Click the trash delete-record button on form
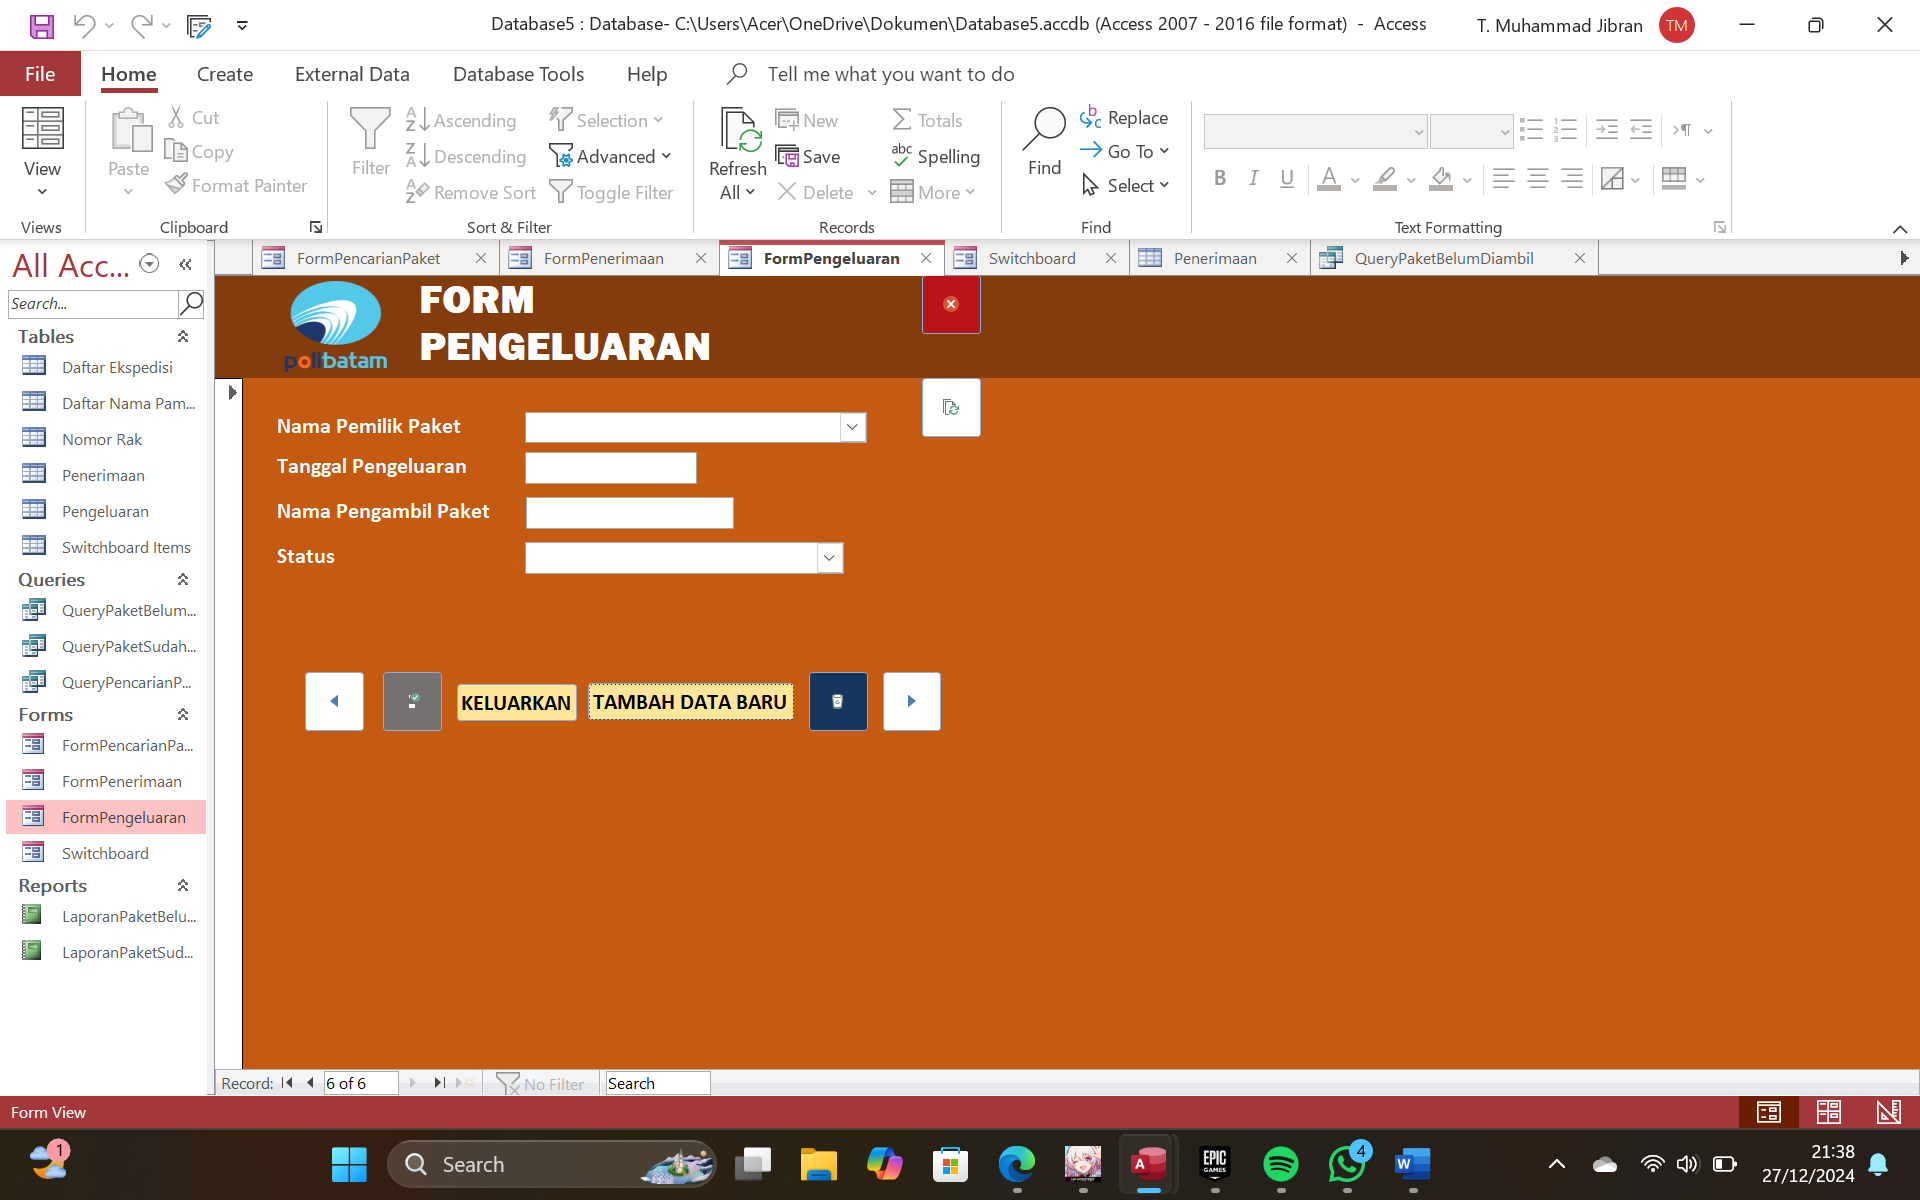Image resolution: width=1920 pixels, height=1200 pixels. pos(838,702)
